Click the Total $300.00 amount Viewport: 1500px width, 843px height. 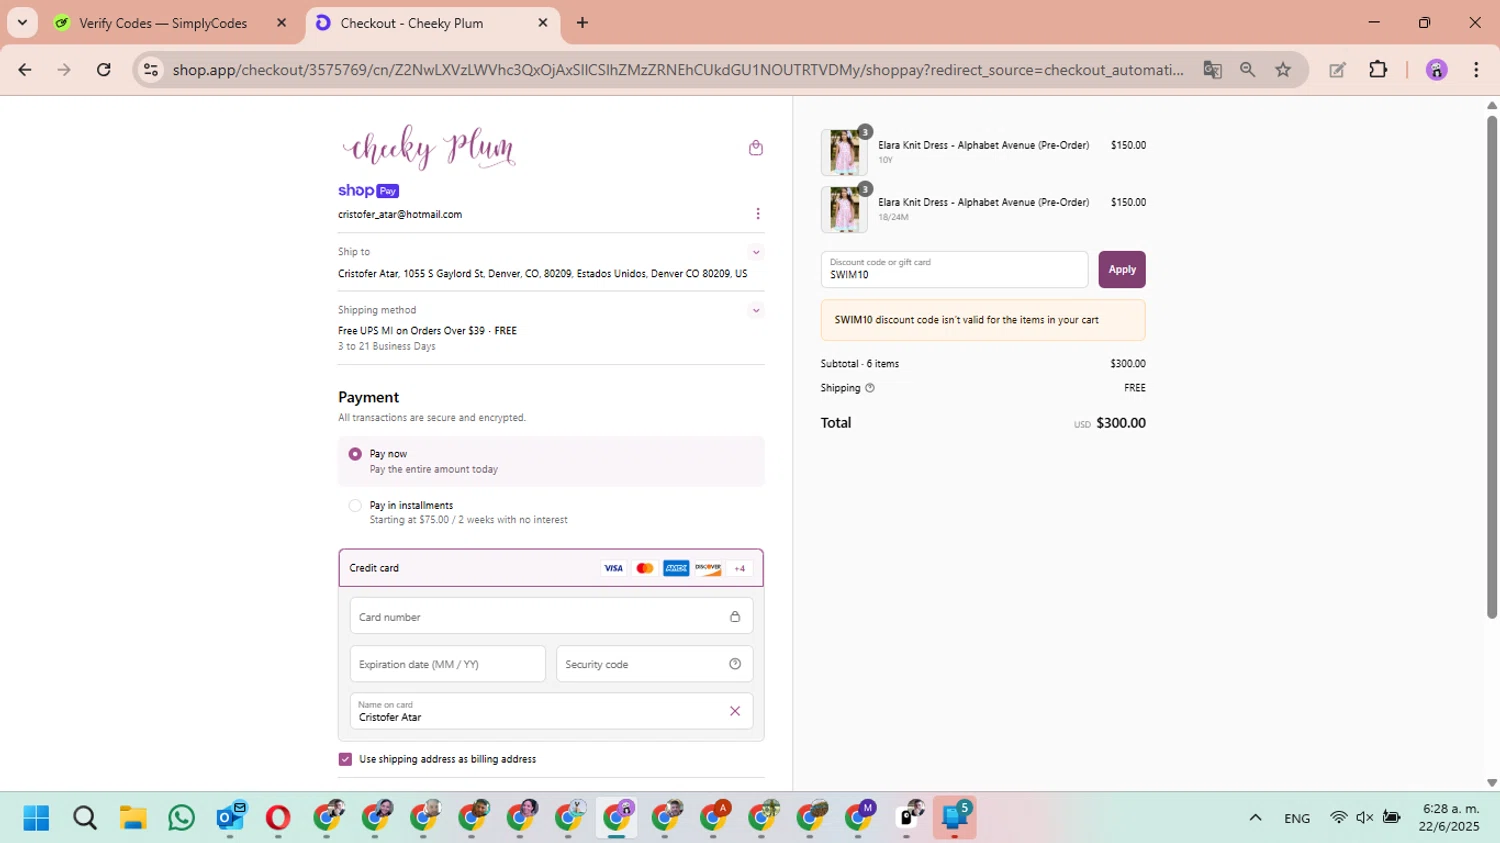click(x=1121, y=423)
